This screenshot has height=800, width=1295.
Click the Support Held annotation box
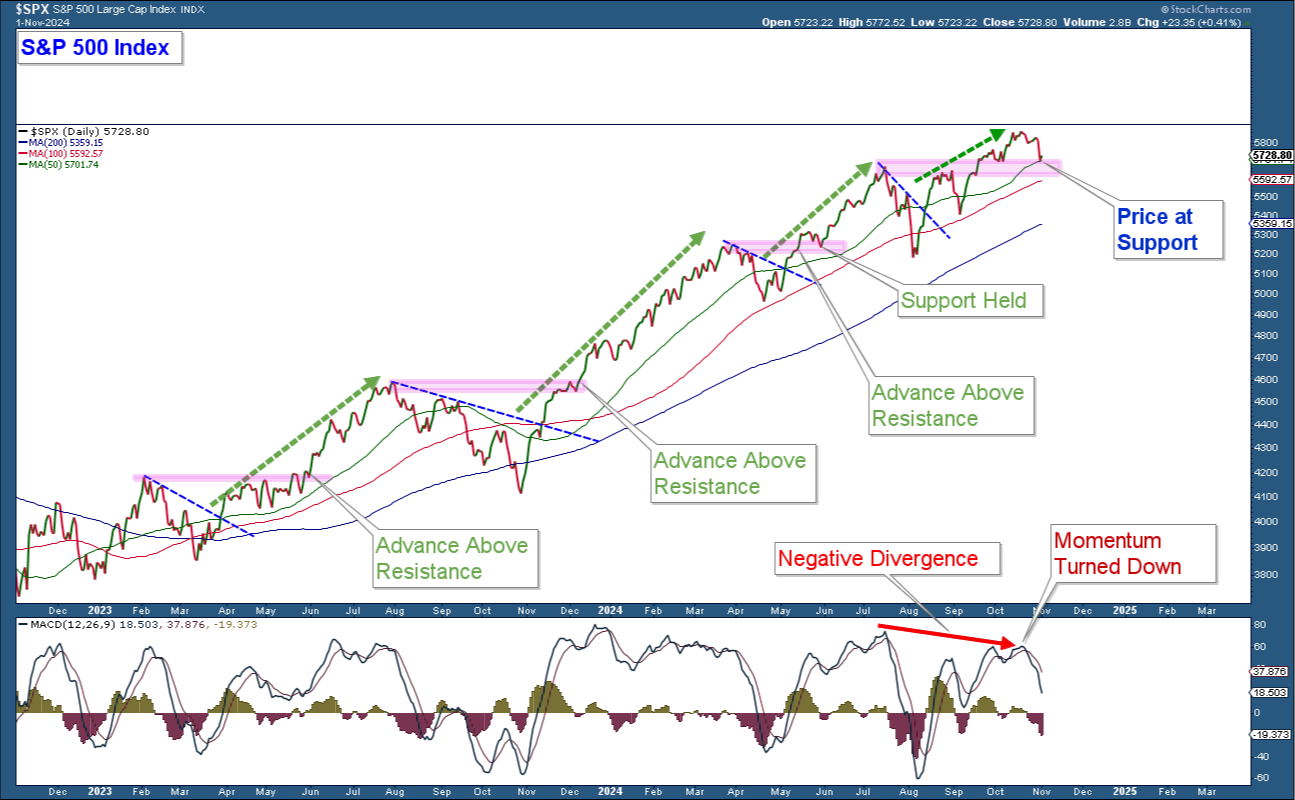(x=964, y=300)
